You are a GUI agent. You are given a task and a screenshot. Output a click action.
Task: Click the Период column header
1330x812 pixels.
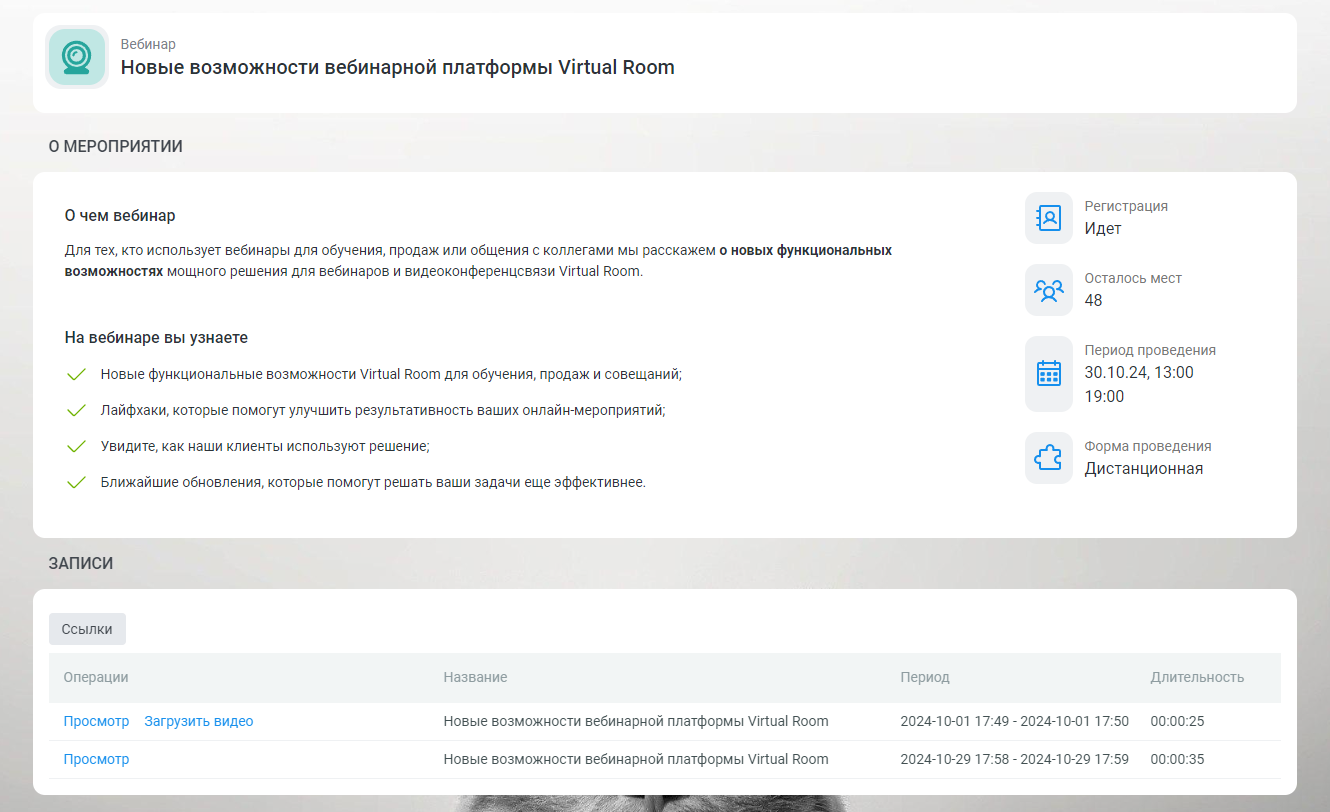point(925,677)
